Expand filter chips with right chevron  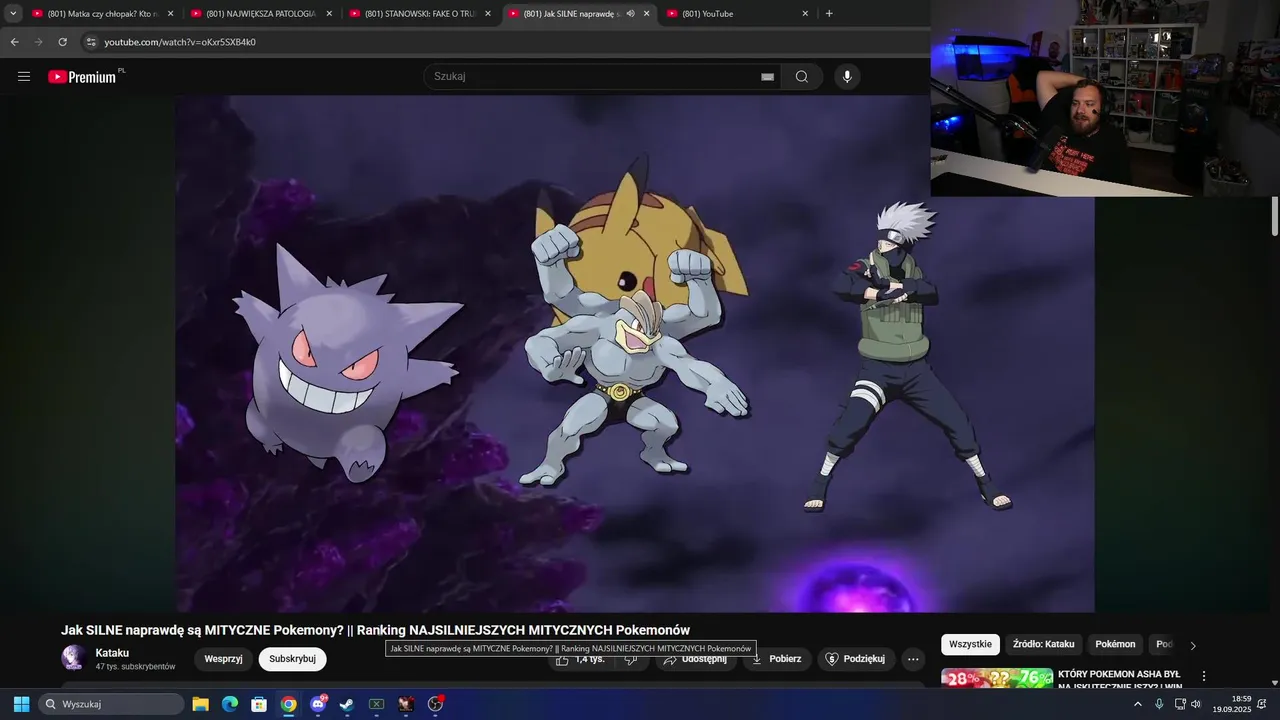pos(1192,646)
